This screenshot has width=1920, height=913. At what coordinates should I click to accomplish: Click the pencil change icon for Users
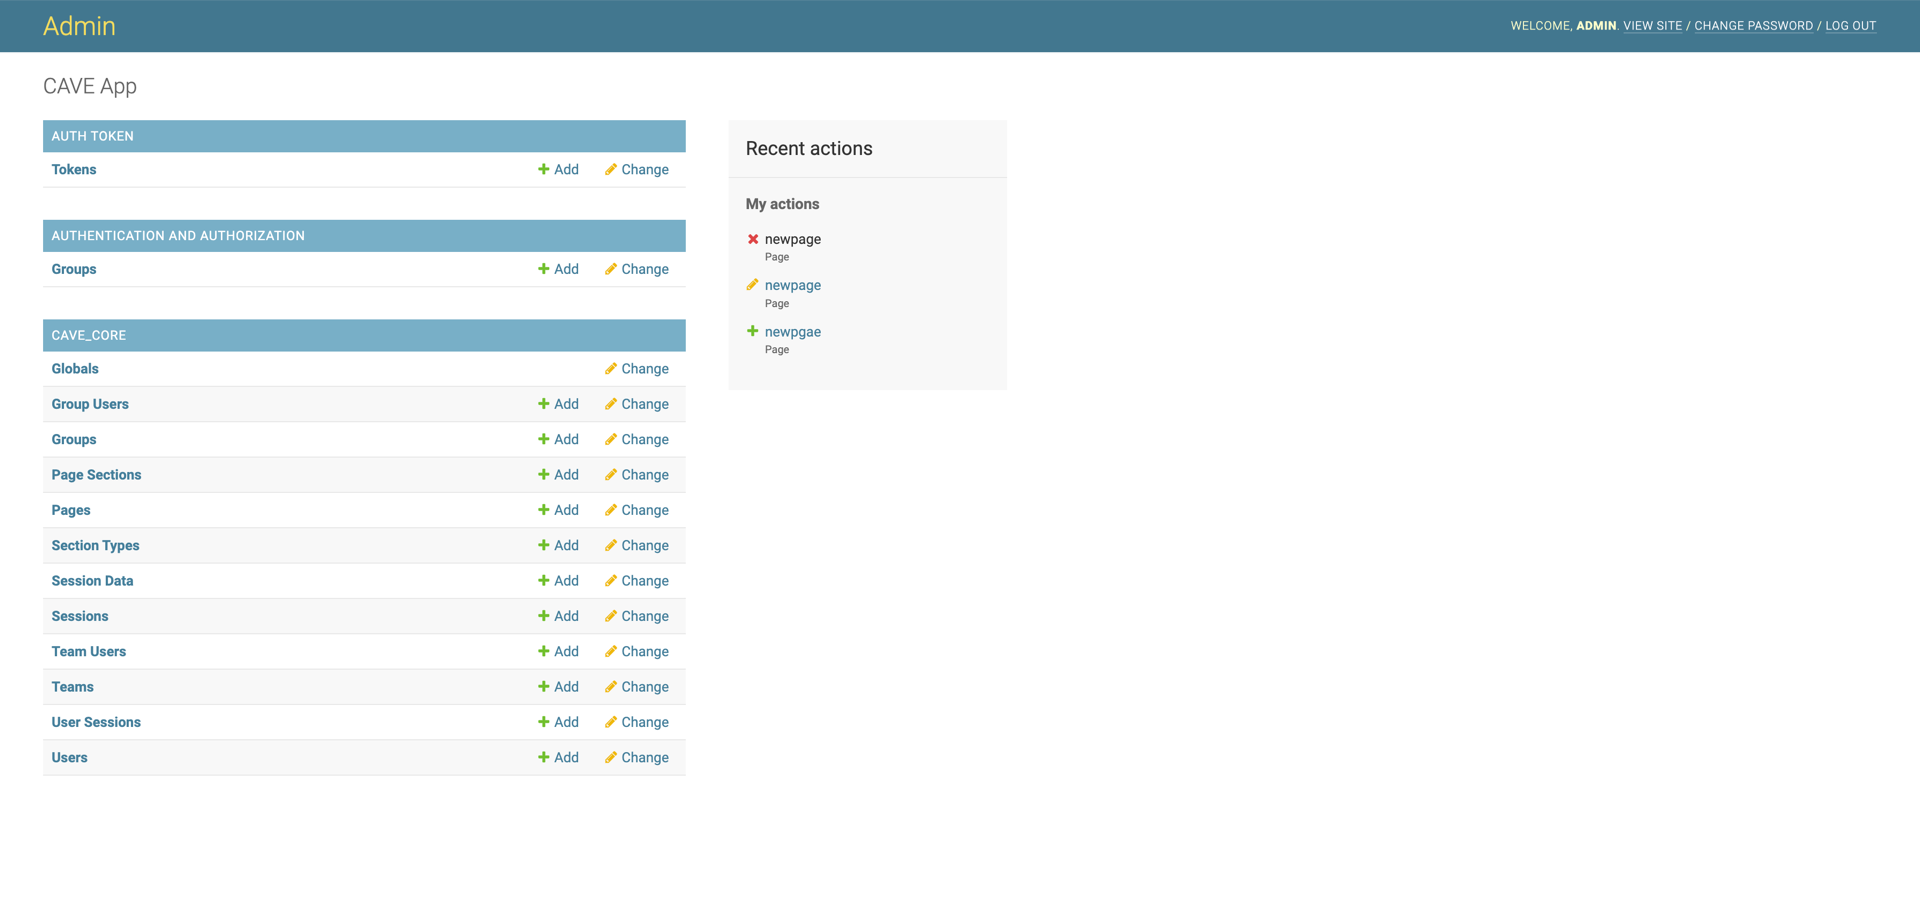(x=610, y=757)
